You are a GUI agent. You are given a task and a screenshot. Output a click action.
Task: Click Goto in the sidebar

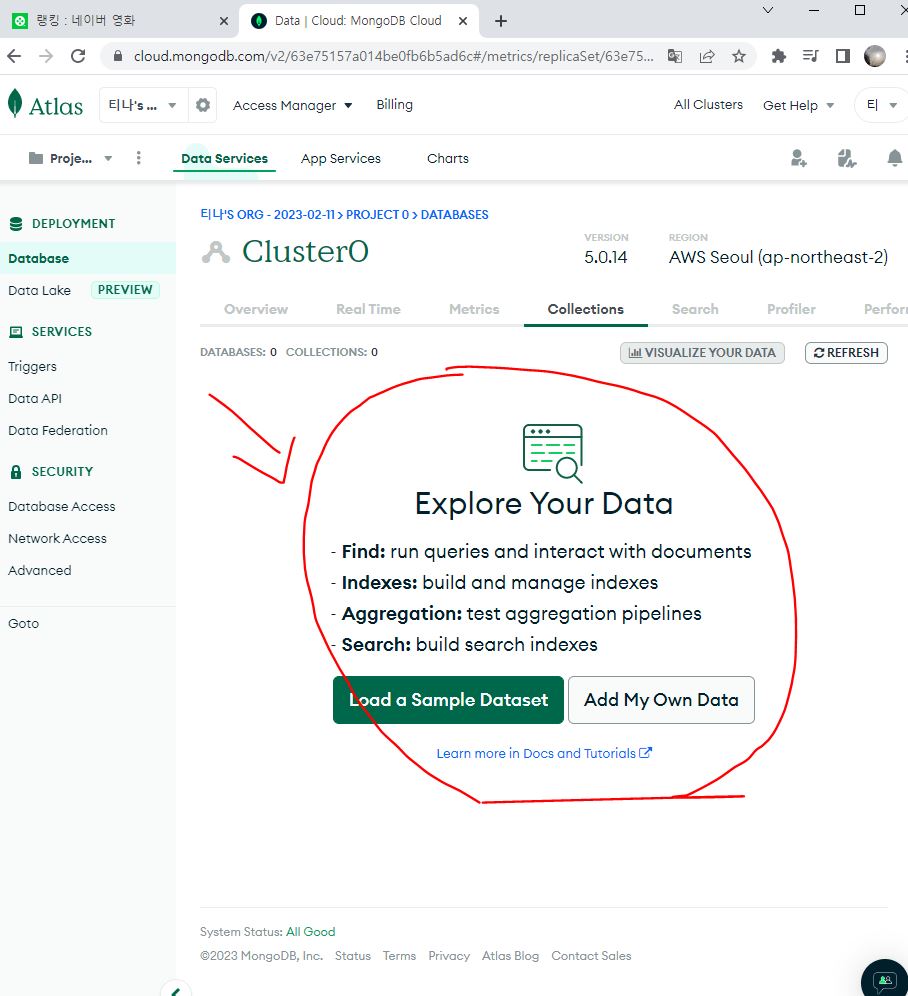coord(24,623)
